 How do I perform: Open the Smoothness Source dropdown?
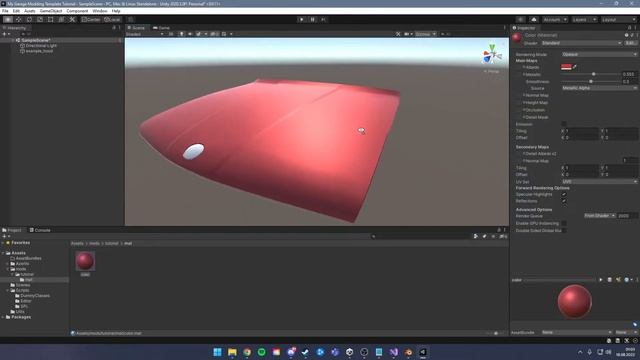[x=599, y=88]
